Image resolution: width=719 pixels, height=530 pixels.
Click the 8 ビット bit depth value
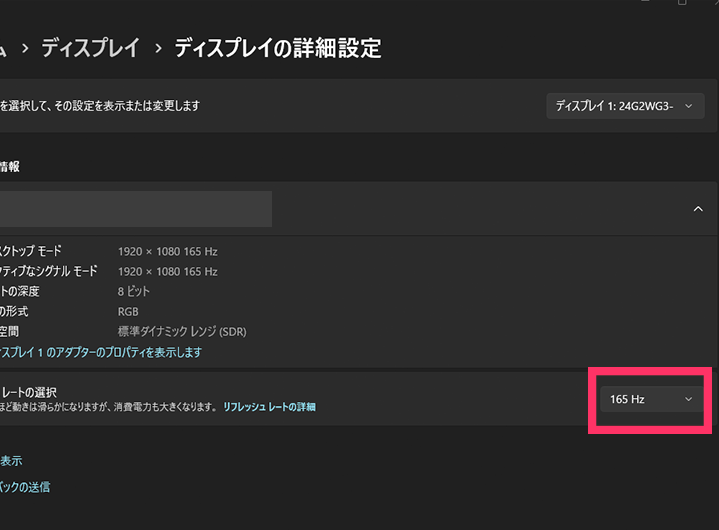pyautogui.click(x=134, y=292)
